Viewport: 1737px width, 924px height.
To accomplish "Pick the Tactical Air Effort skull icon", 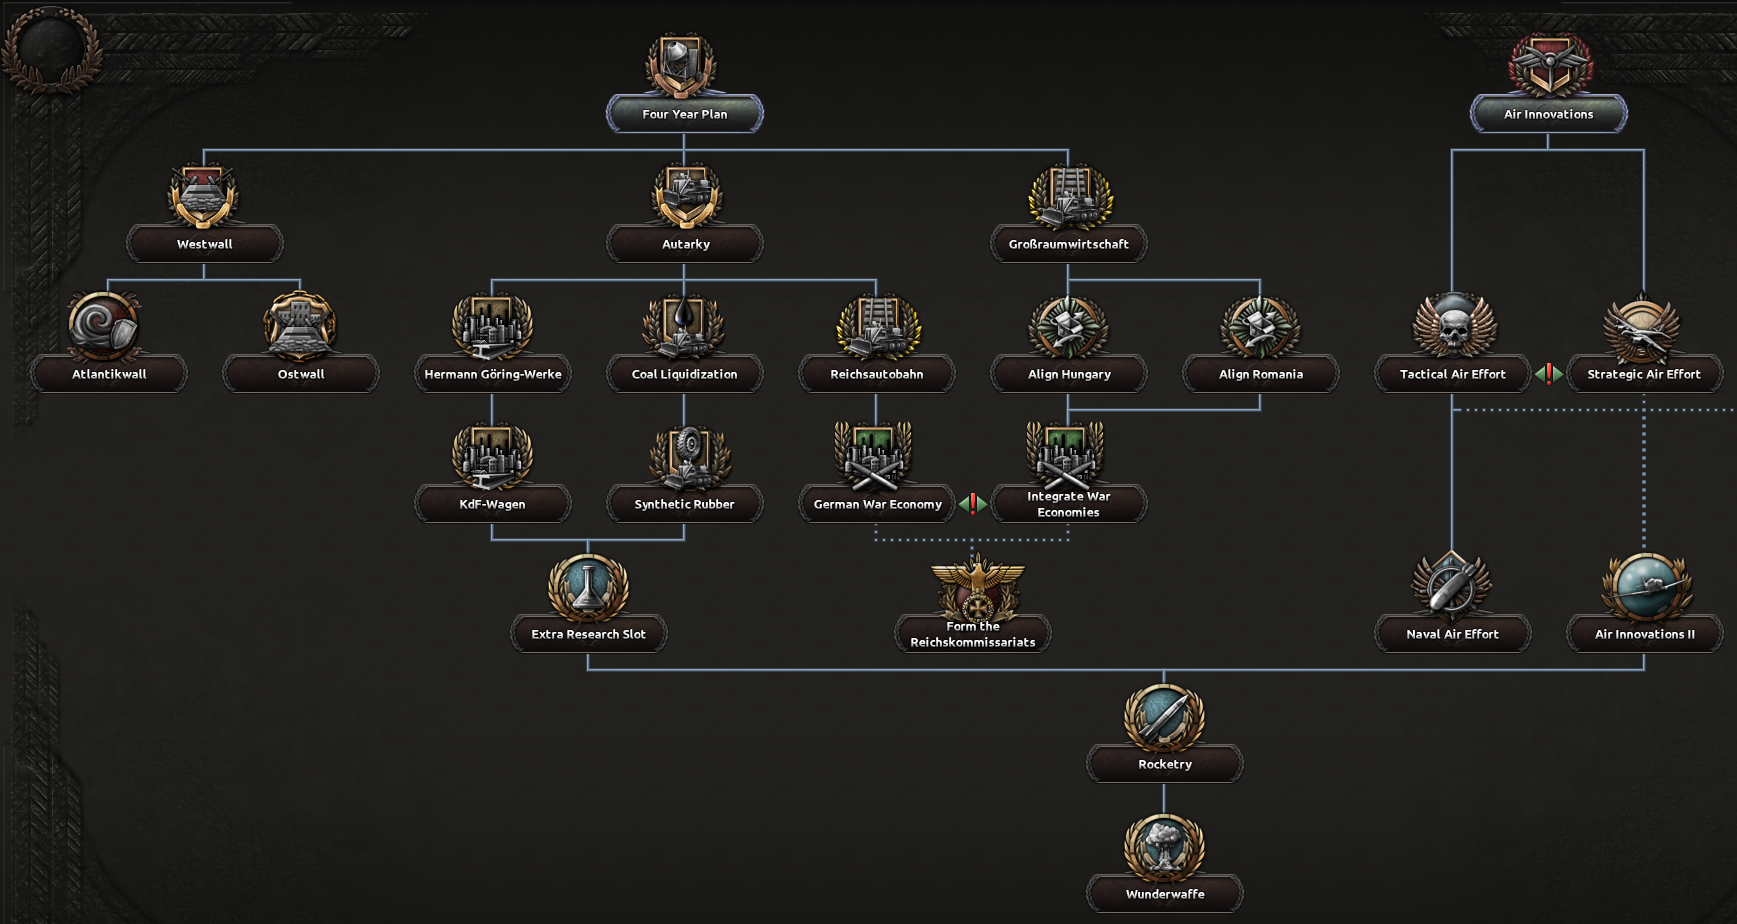I will point(1453,326).
